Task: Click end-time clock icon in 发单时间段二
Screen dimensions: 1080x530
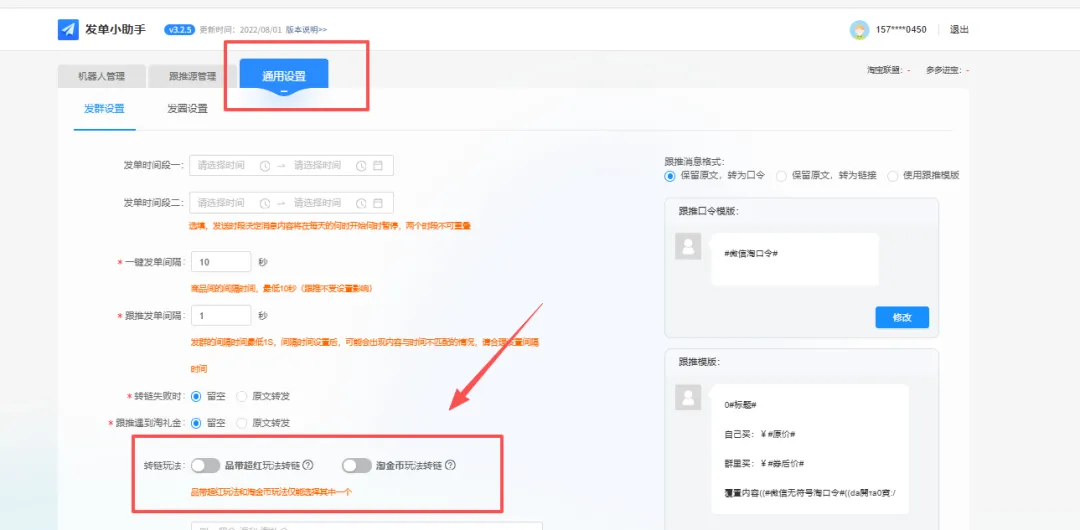Action: tap(362, 203)
